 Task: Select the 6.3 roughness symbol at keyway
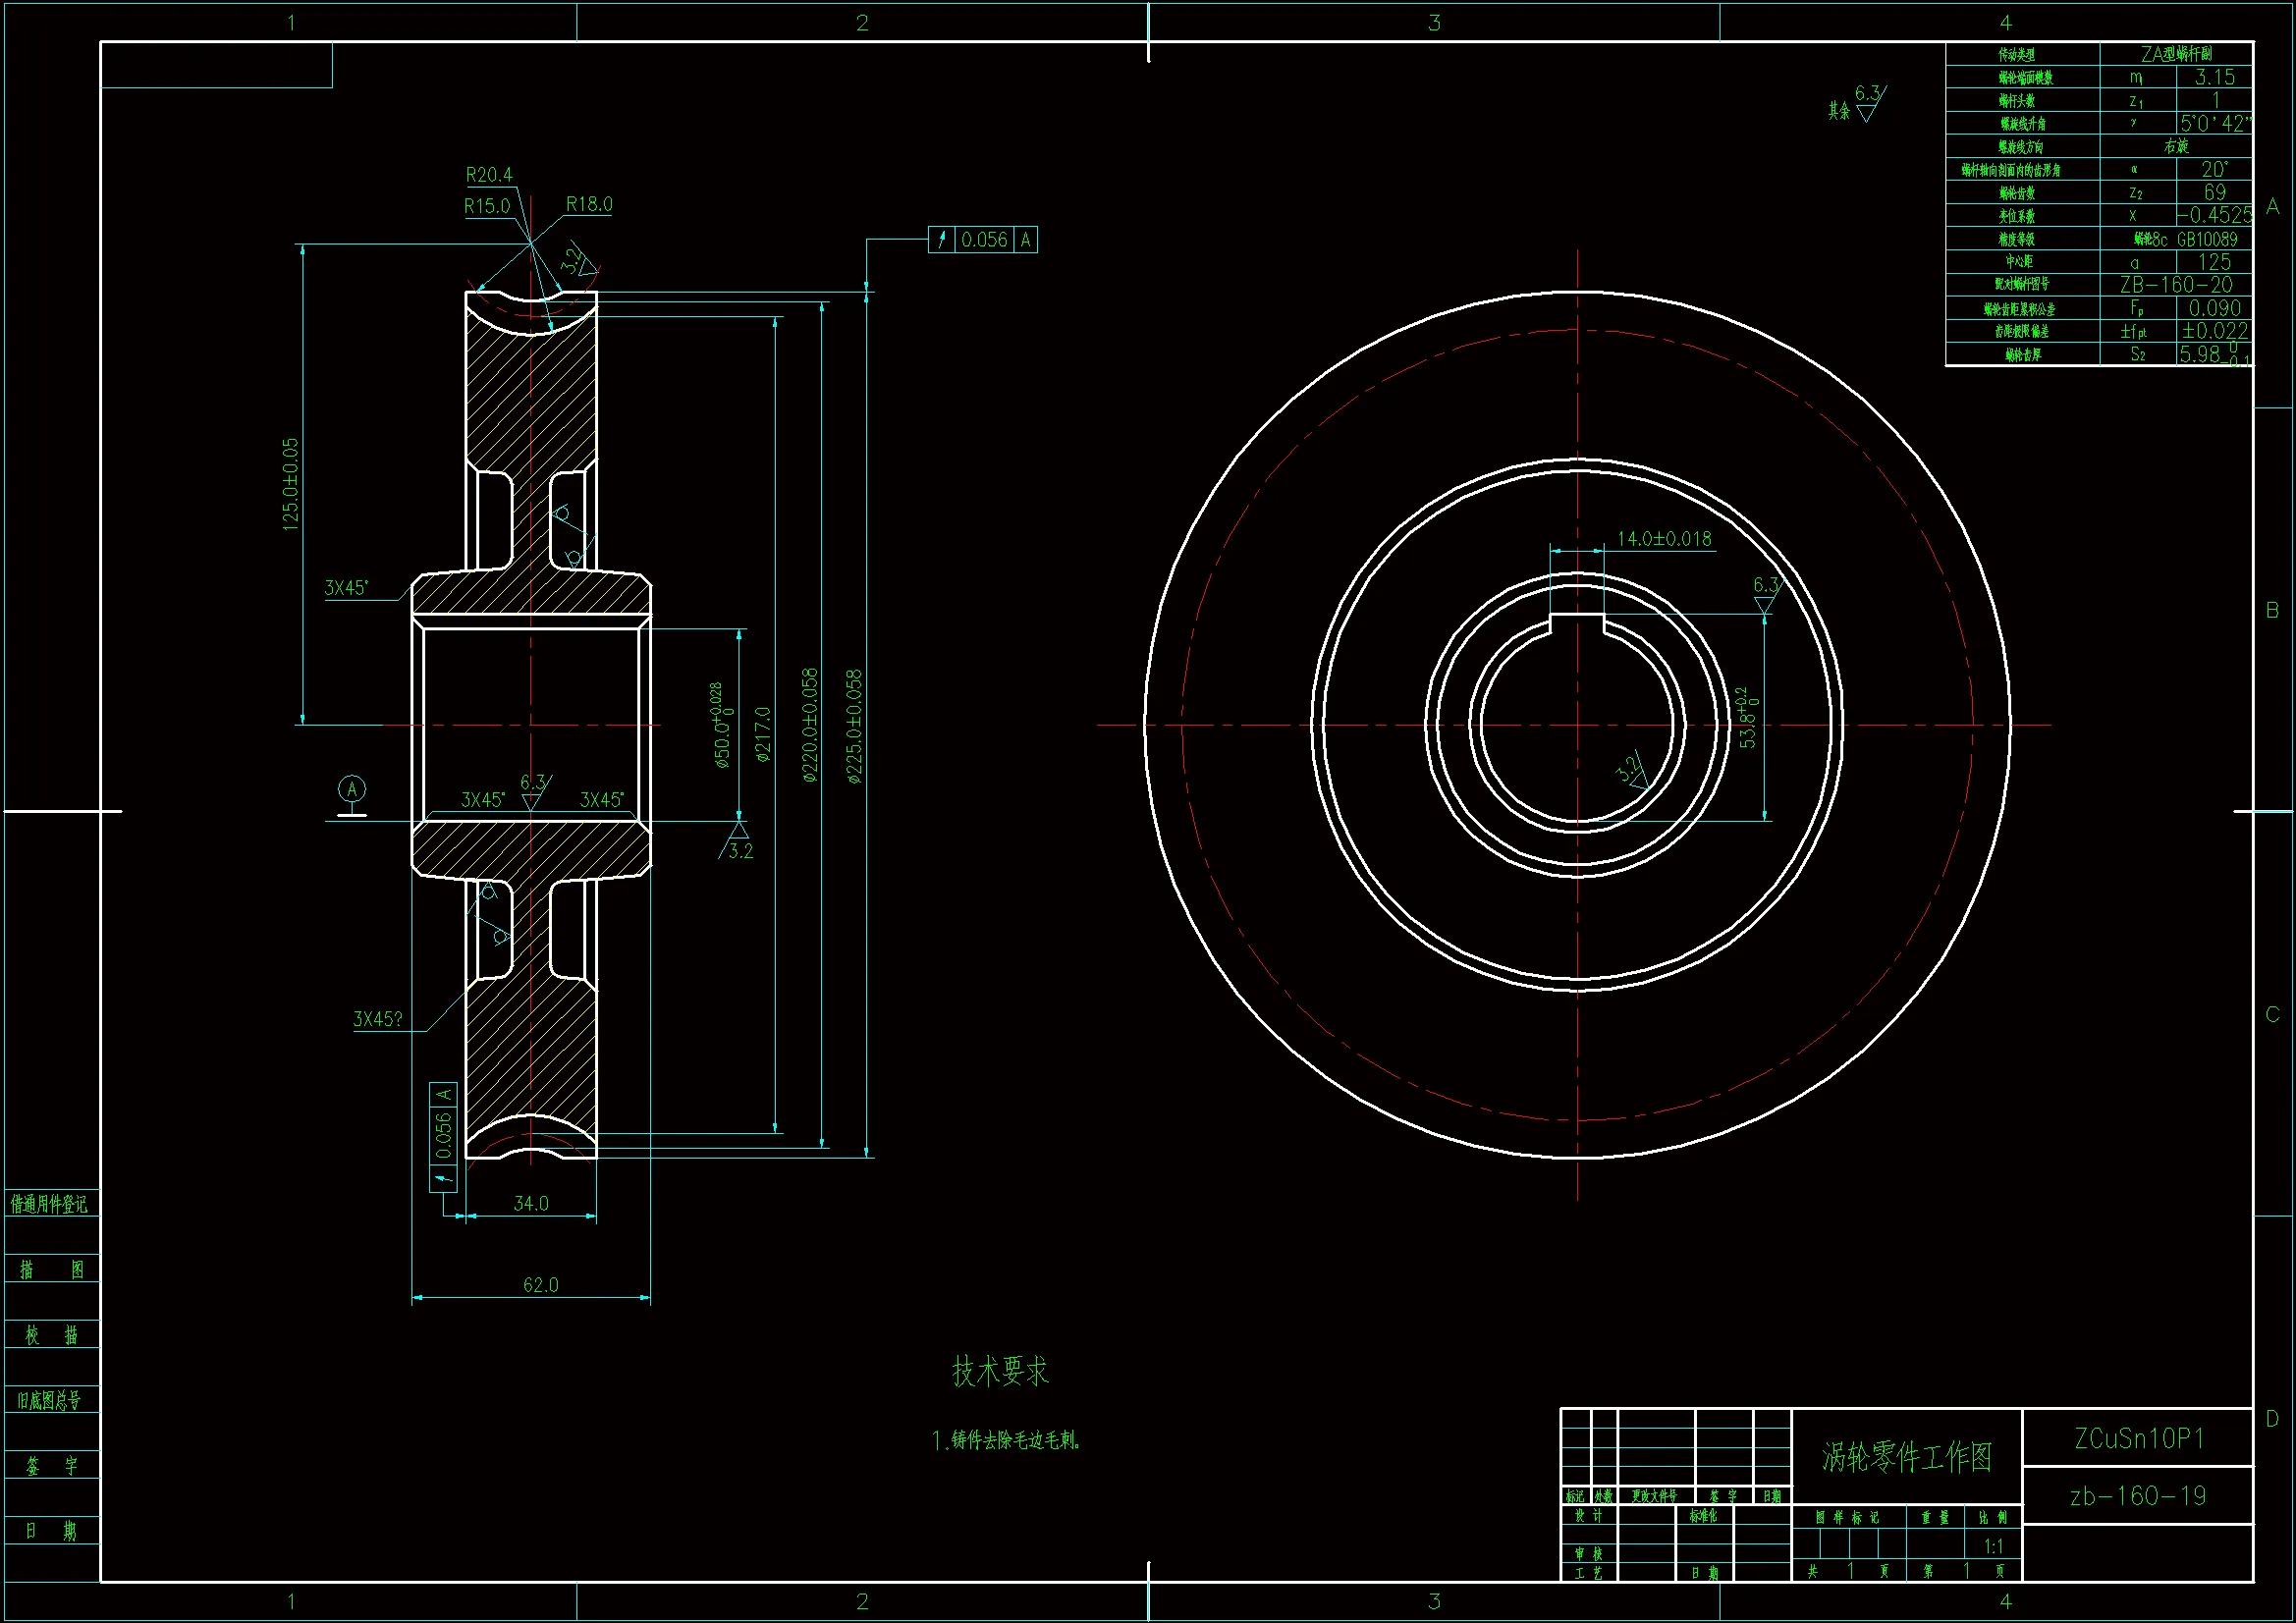[1766, 593]
